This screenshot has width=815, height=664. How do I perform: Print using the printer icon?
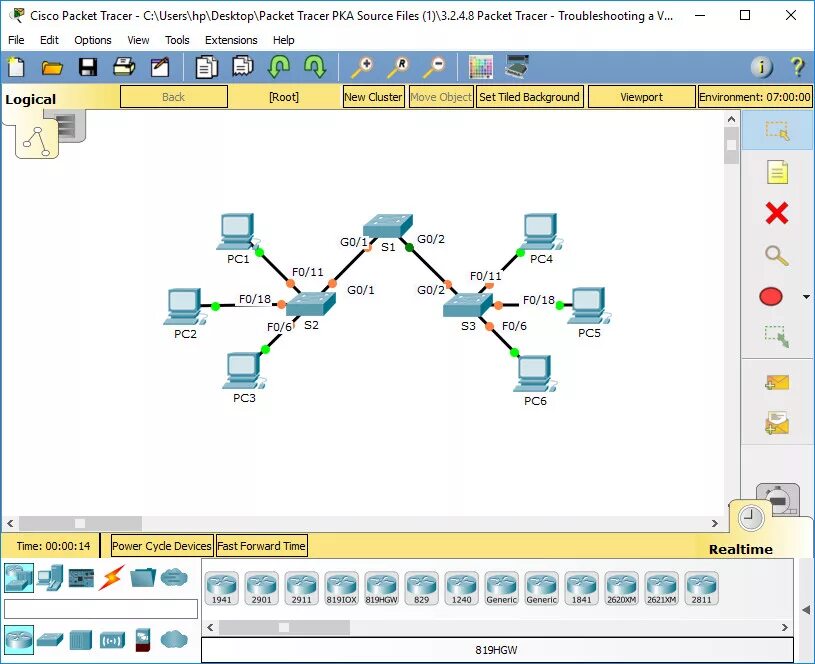pos(124,68)
